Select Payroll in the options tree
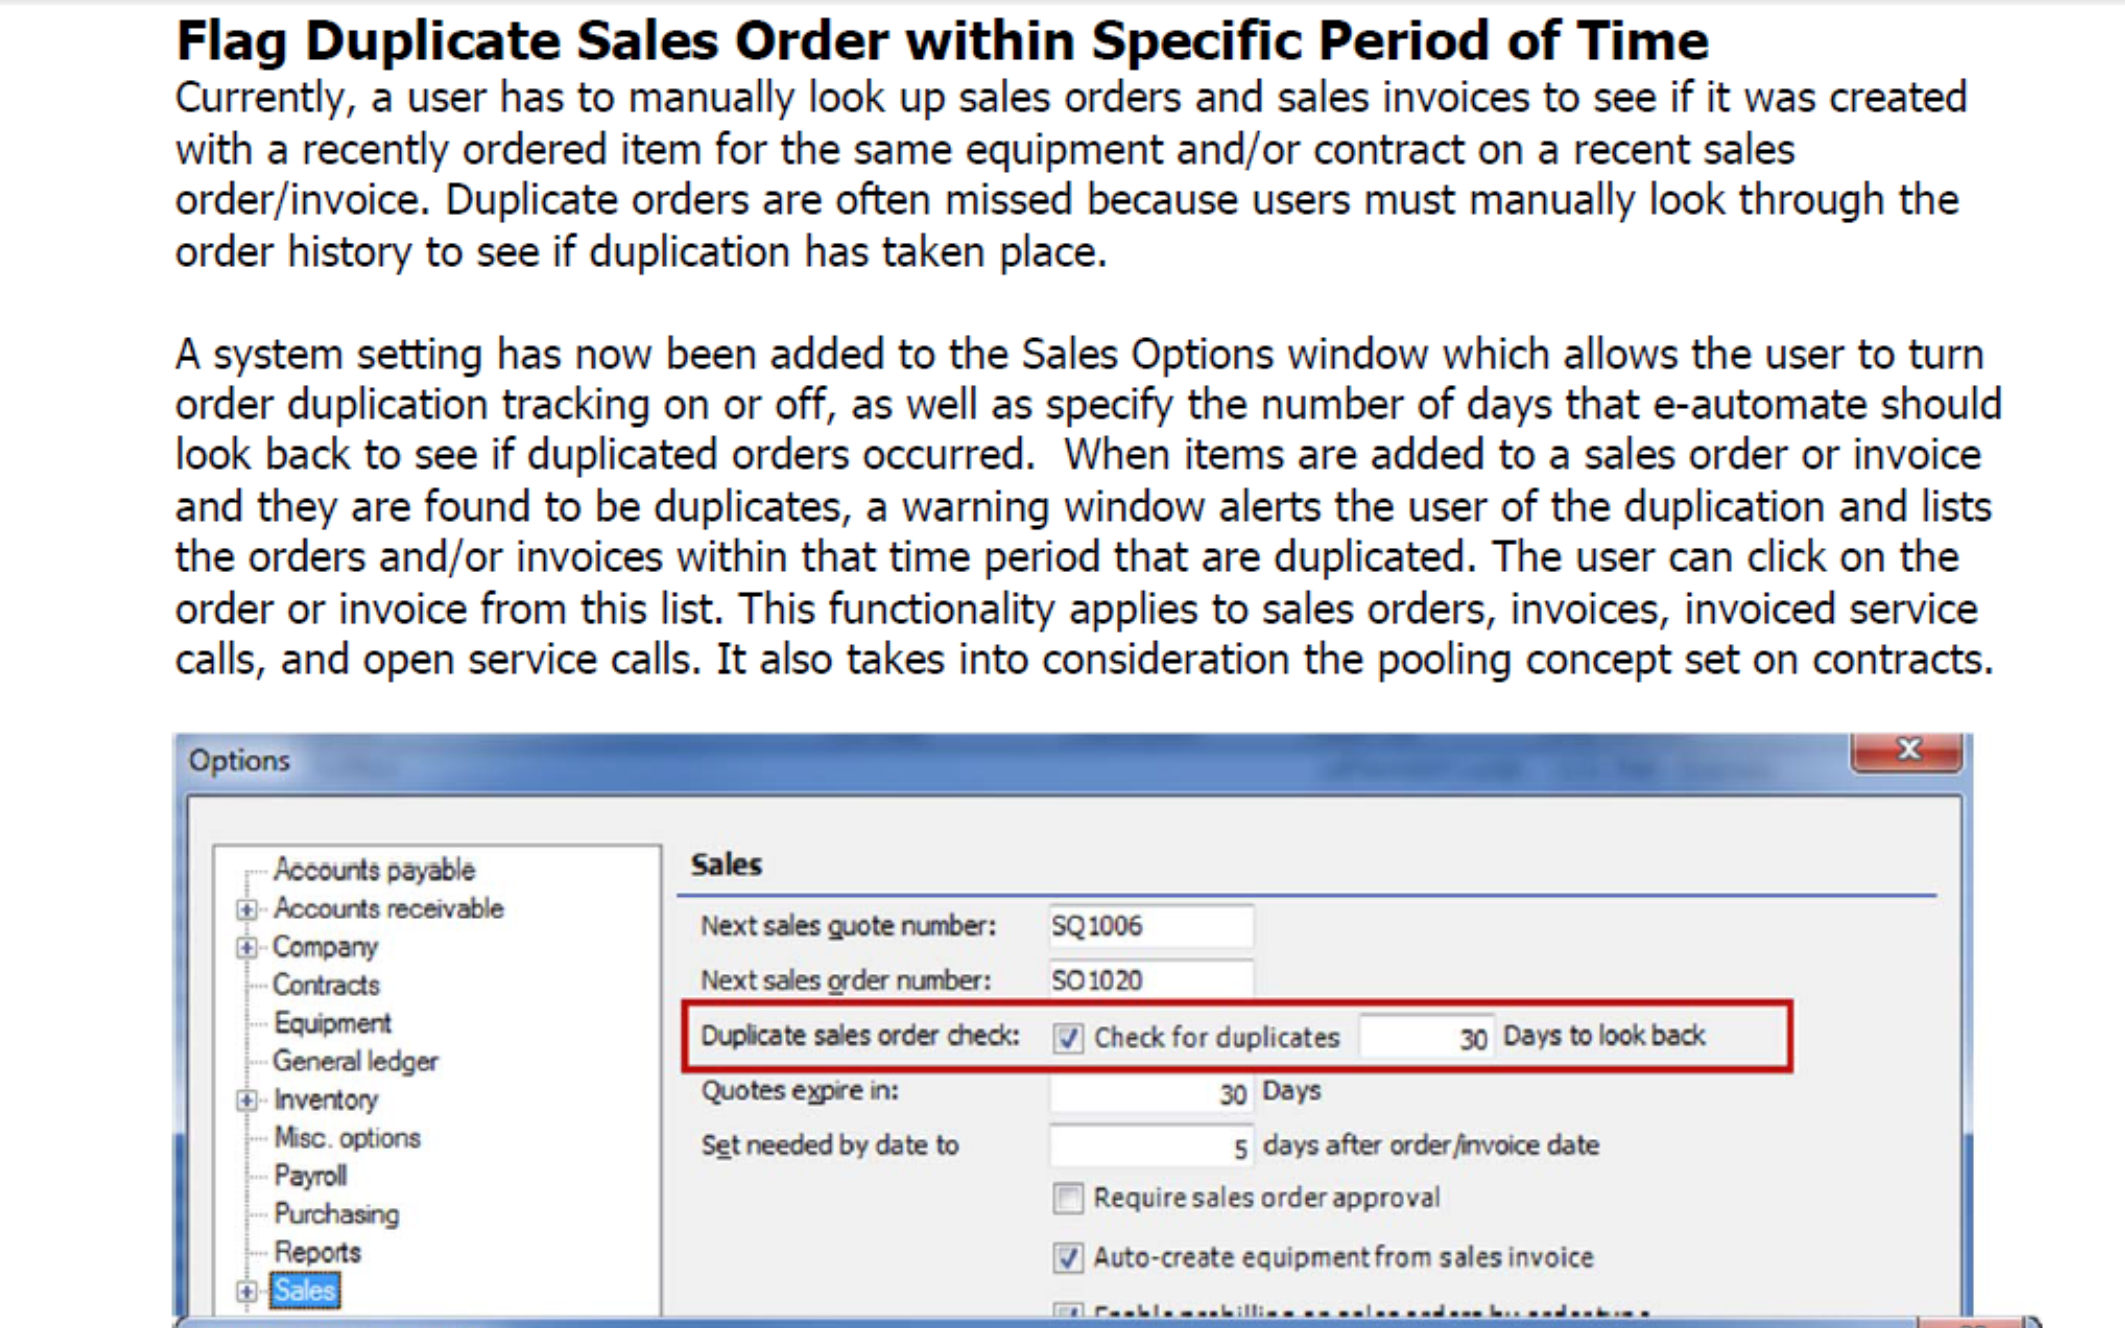 (310, 1177)
